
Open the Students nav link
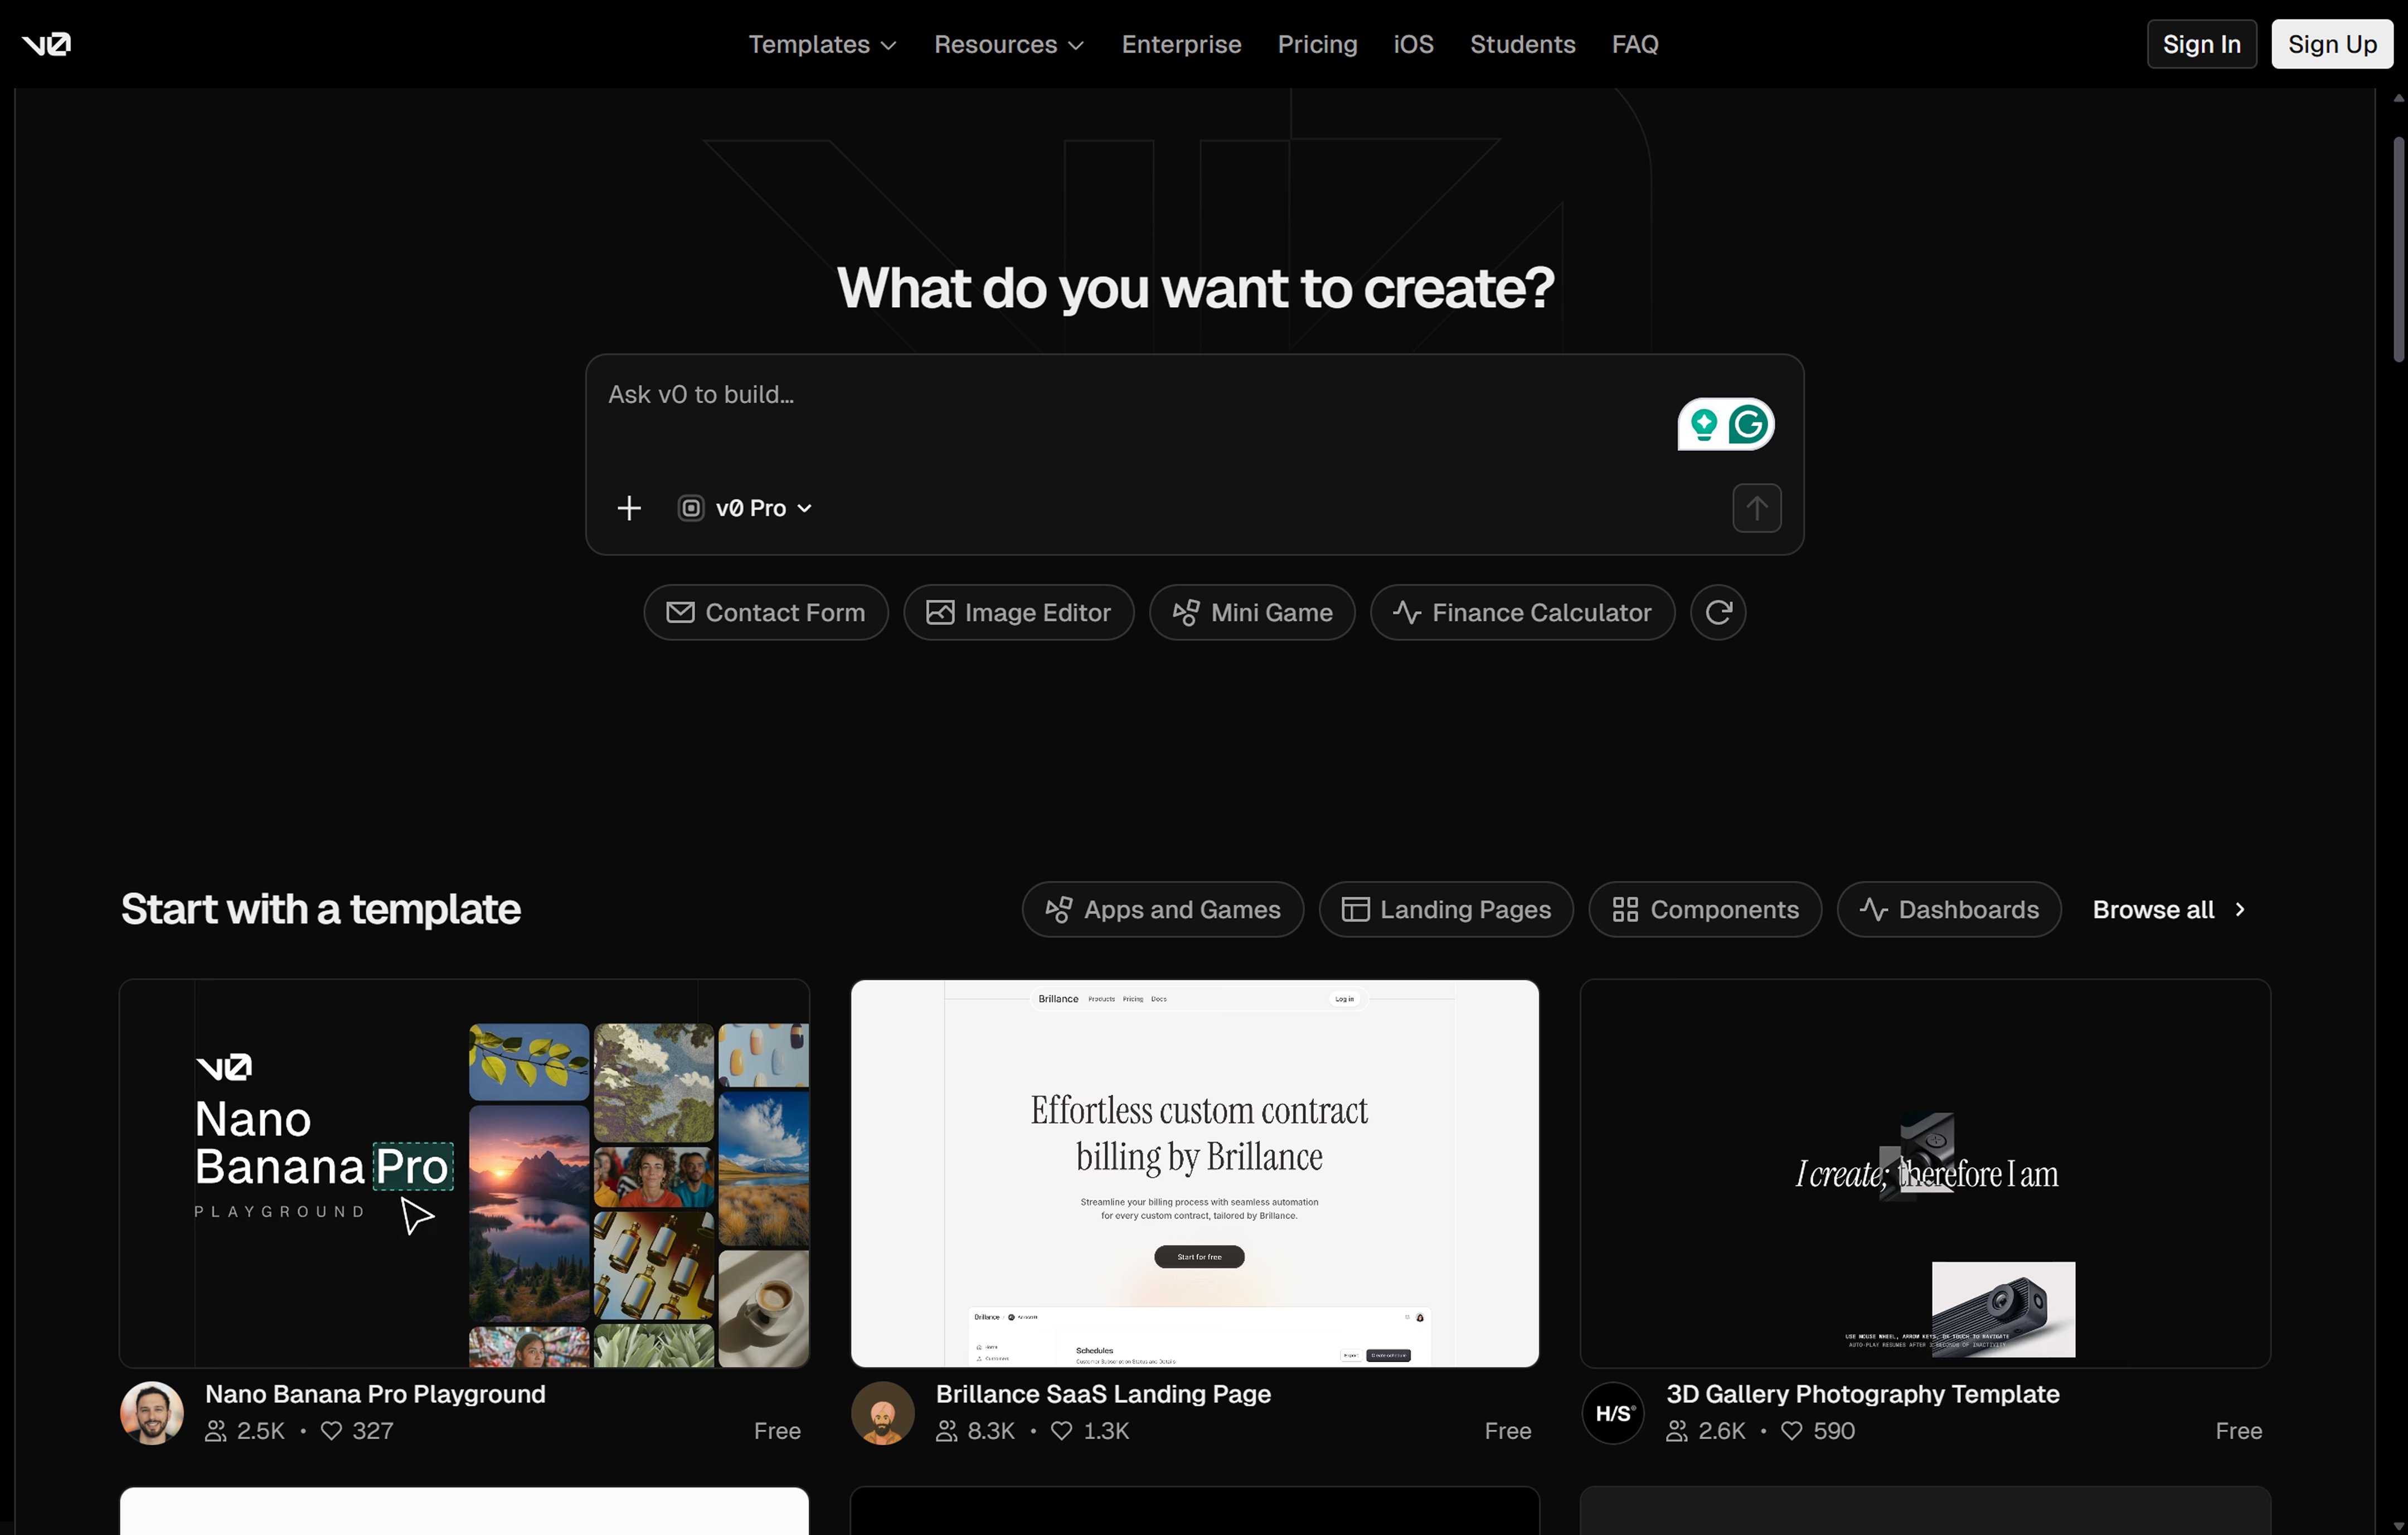tap(1522, 44)
